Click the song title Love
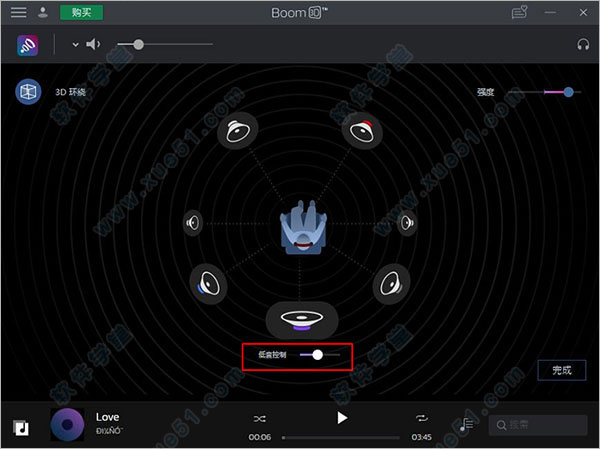 pos(108,417)
